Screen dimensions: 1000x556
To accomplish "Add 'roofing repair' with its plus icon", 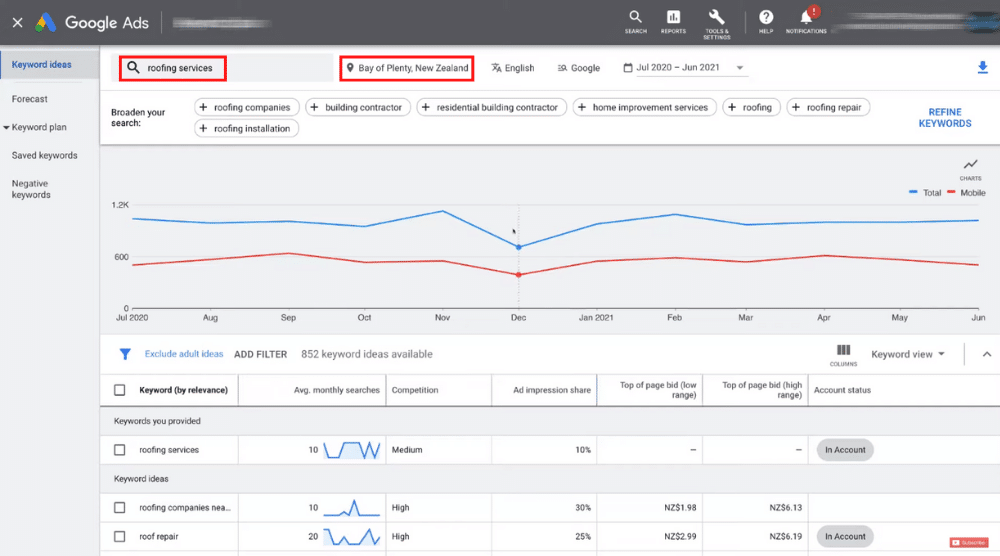I will coord(796,107).
